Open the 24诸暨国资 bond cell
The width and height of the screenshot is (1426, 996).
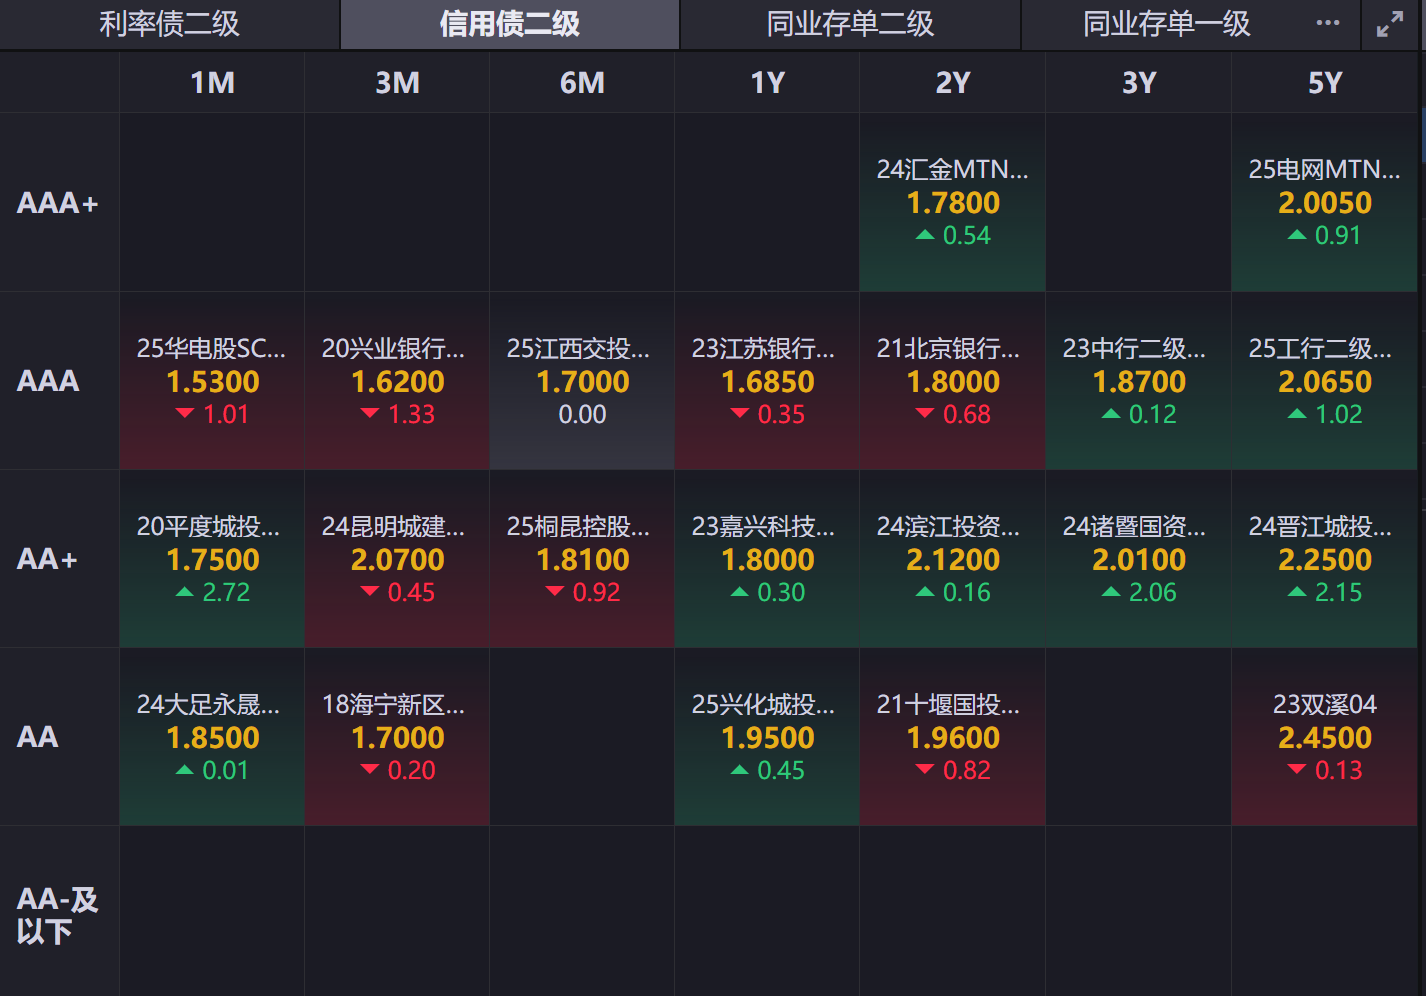1138,559
